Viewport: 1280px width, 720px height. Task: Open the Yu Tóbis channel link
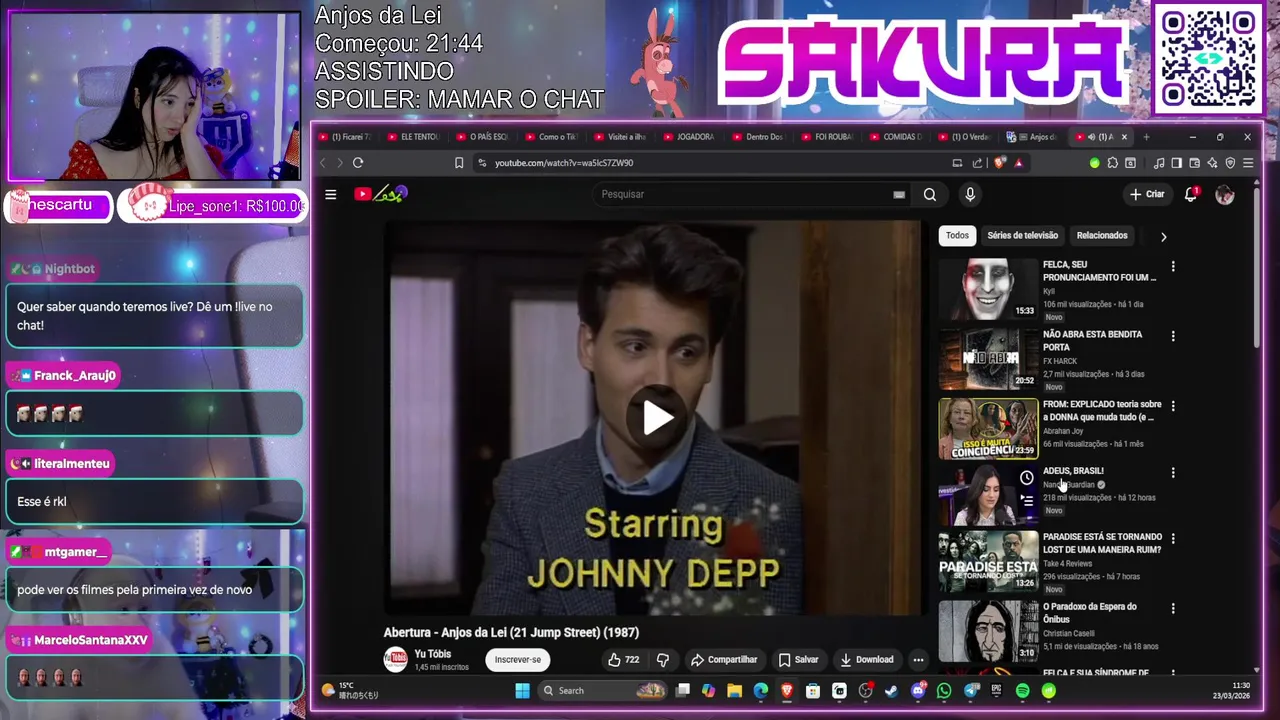pos(432,654)
